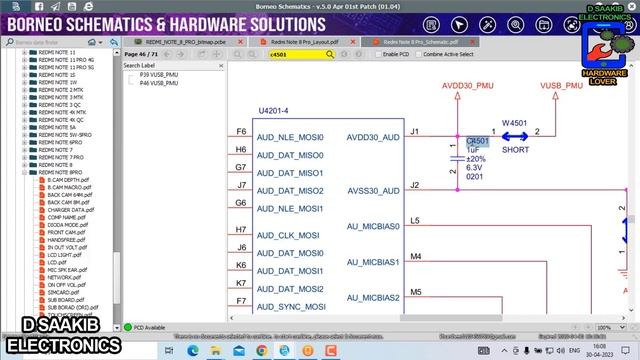
Task: Click the file finder search field
Action: (x=51, y=42)
